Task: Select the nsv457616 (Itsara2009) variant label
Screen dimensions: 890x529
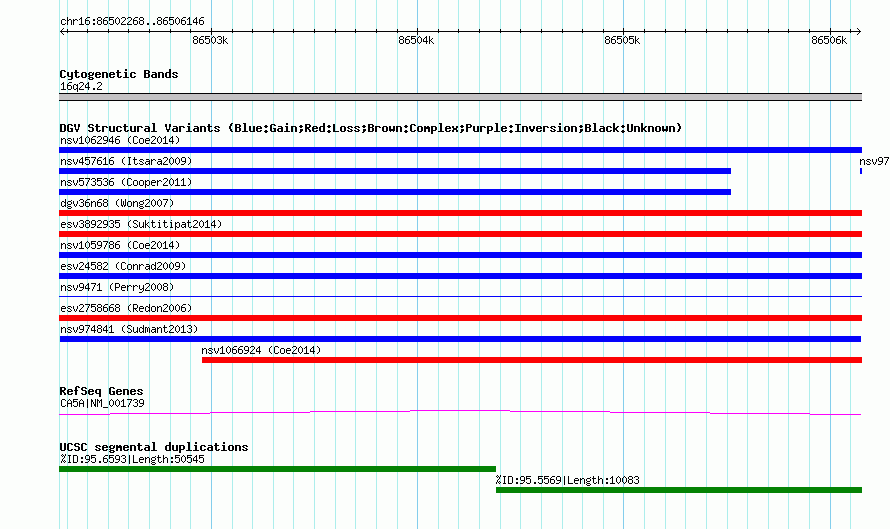Action: pos(126,161)
